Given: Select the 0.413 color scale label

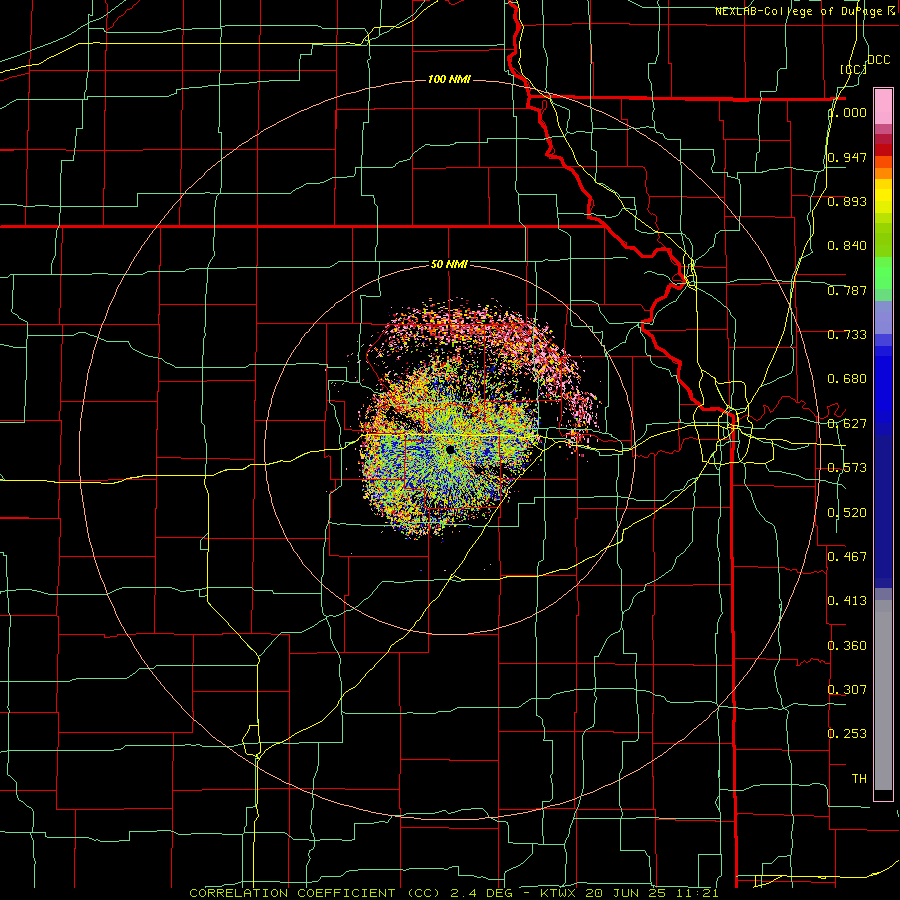Looking at the screenshot, I should [847, 601].
